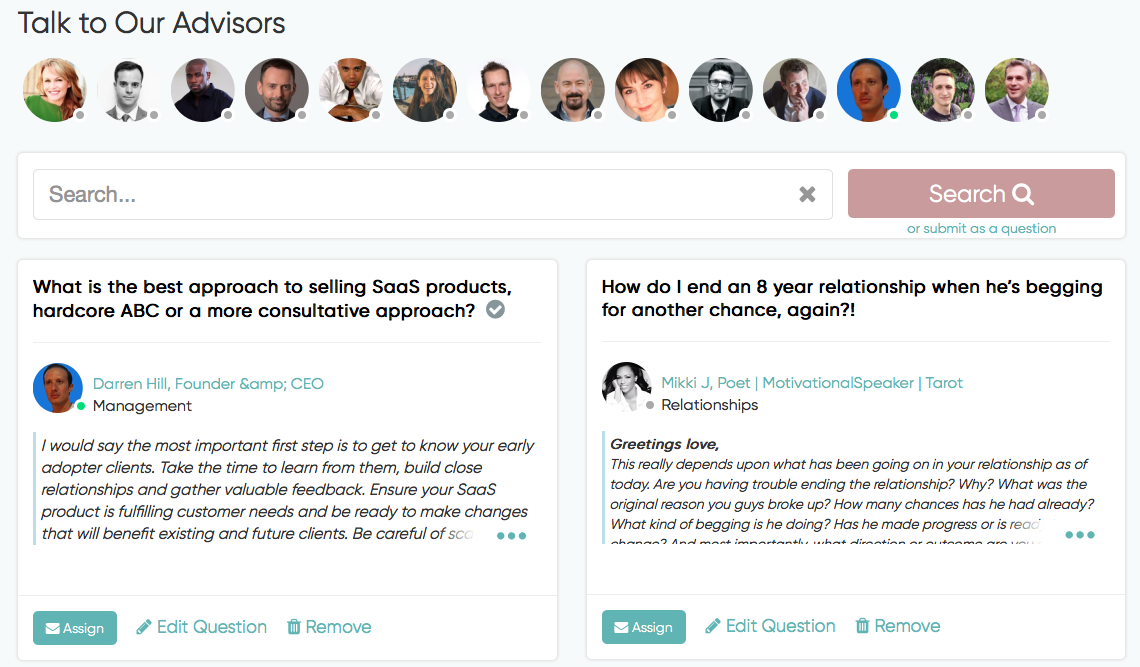Expand Mikki J's answer with three dots
The image size is (1140, 667).
pos(1080,535)
